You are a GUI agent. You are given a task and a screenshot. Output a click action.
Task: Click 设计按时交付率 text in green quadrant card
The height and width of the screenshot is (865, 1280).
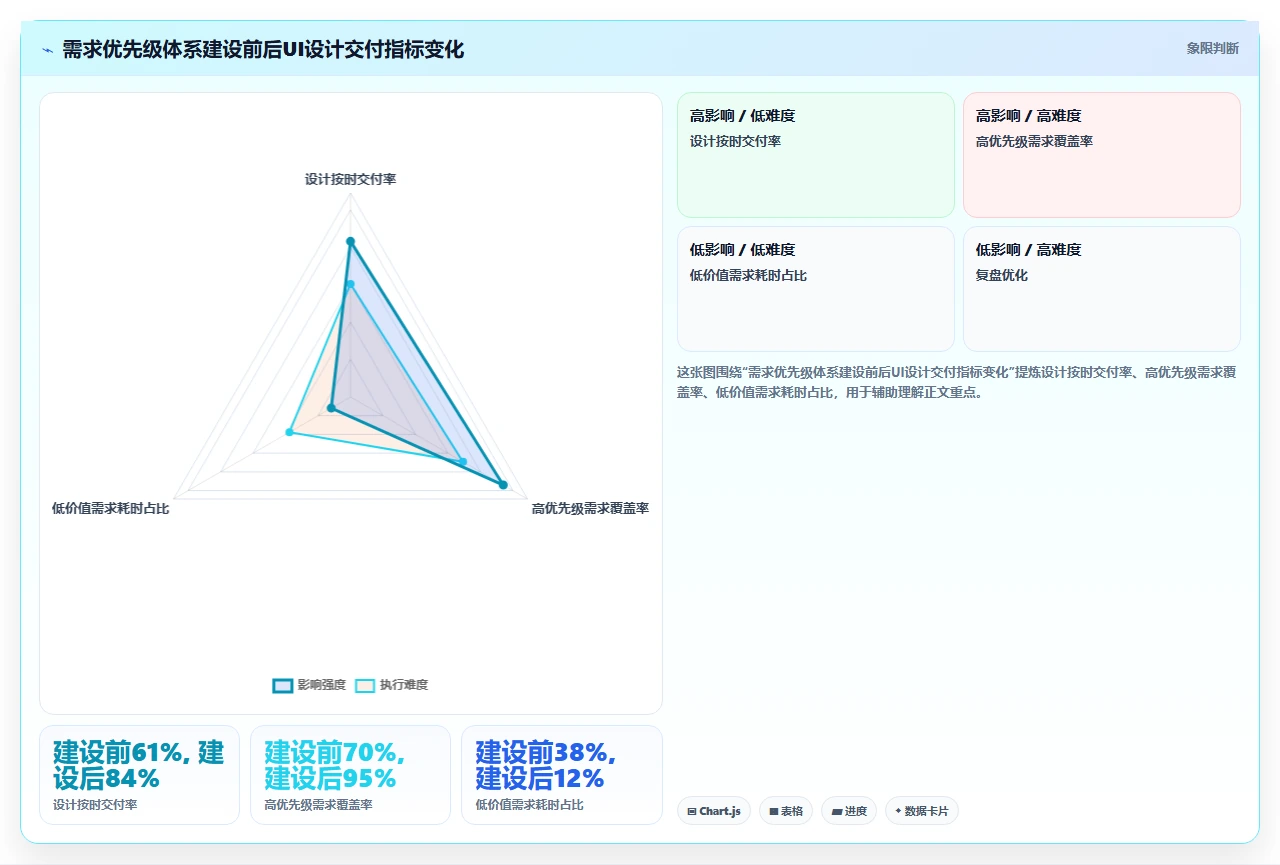pyautogui.click(x=735, y=141)
